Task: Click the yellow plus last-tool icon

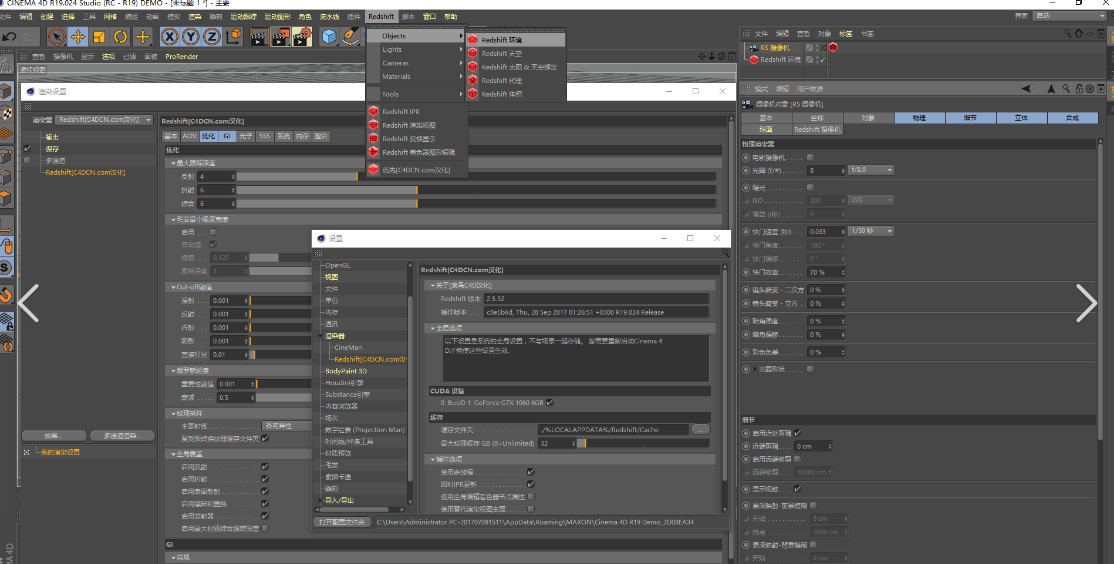Action: (143, 36)
